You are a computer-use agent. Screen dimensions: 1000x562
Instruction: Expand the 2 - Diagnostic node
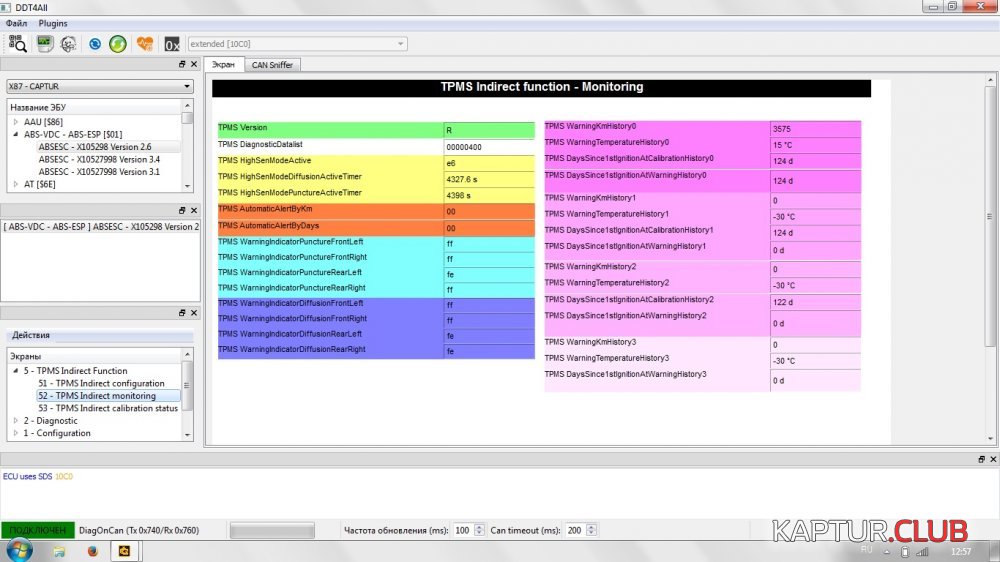(16, 421)
